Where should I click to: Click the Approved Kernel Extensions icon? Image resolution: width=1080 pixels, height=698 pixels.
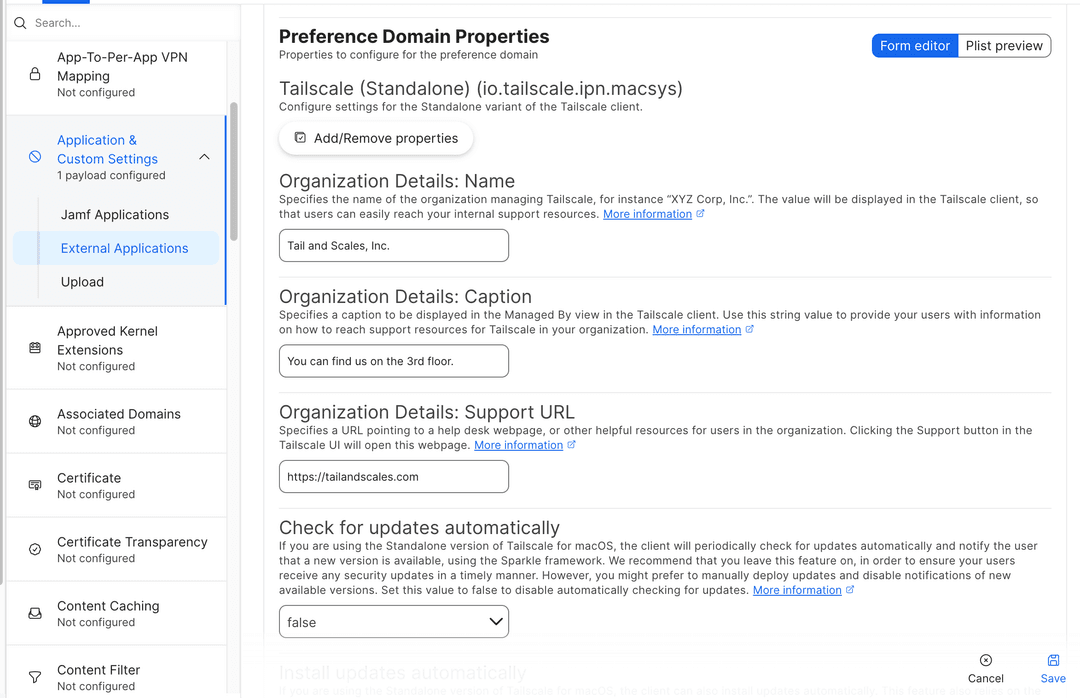pyautogui.click(x=35, y=348)
